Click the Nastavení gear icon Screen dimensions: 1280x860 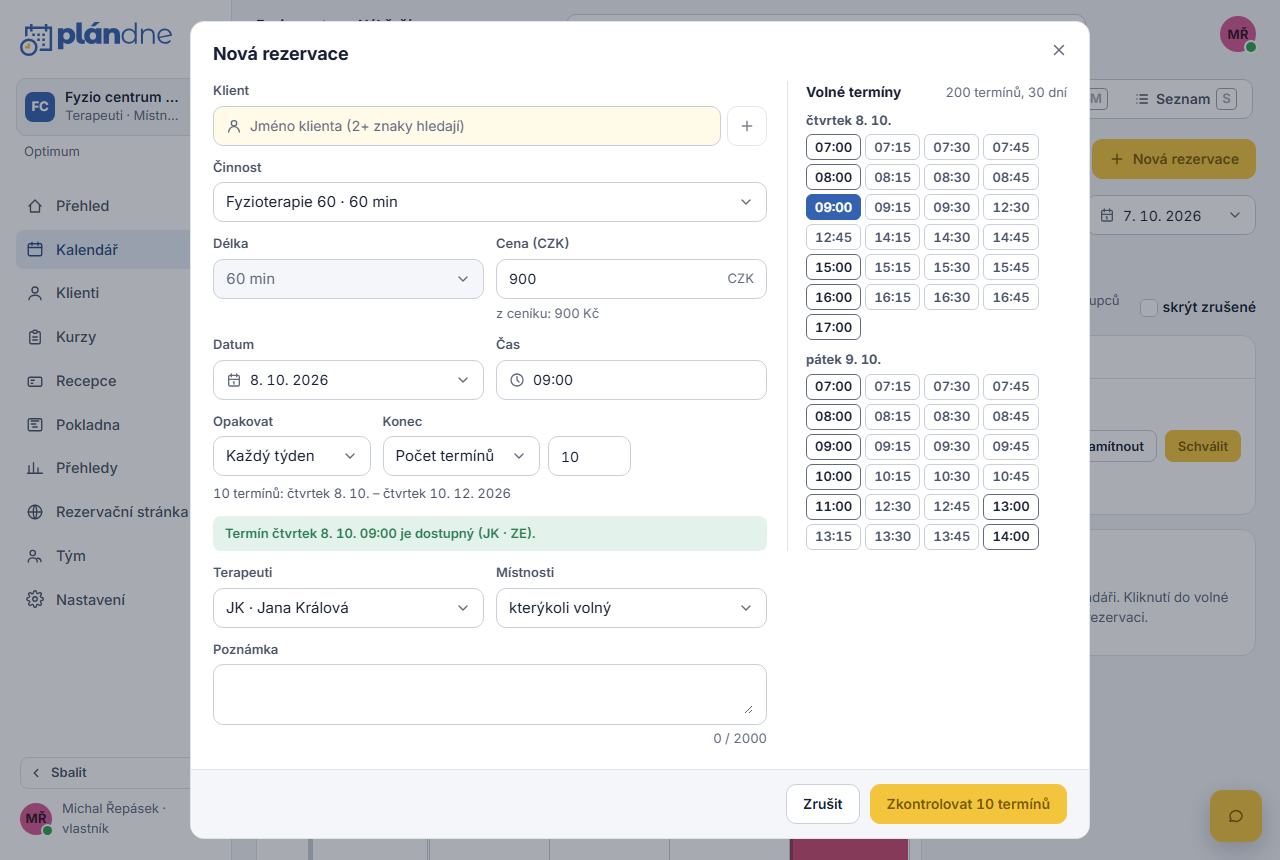tap(35, 600)
